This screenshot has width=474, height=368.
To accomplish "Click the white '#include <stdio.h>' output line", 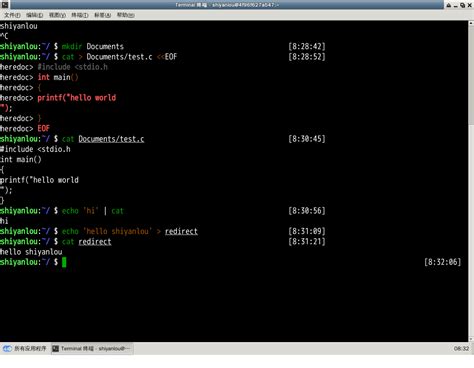I will point(35,149).
